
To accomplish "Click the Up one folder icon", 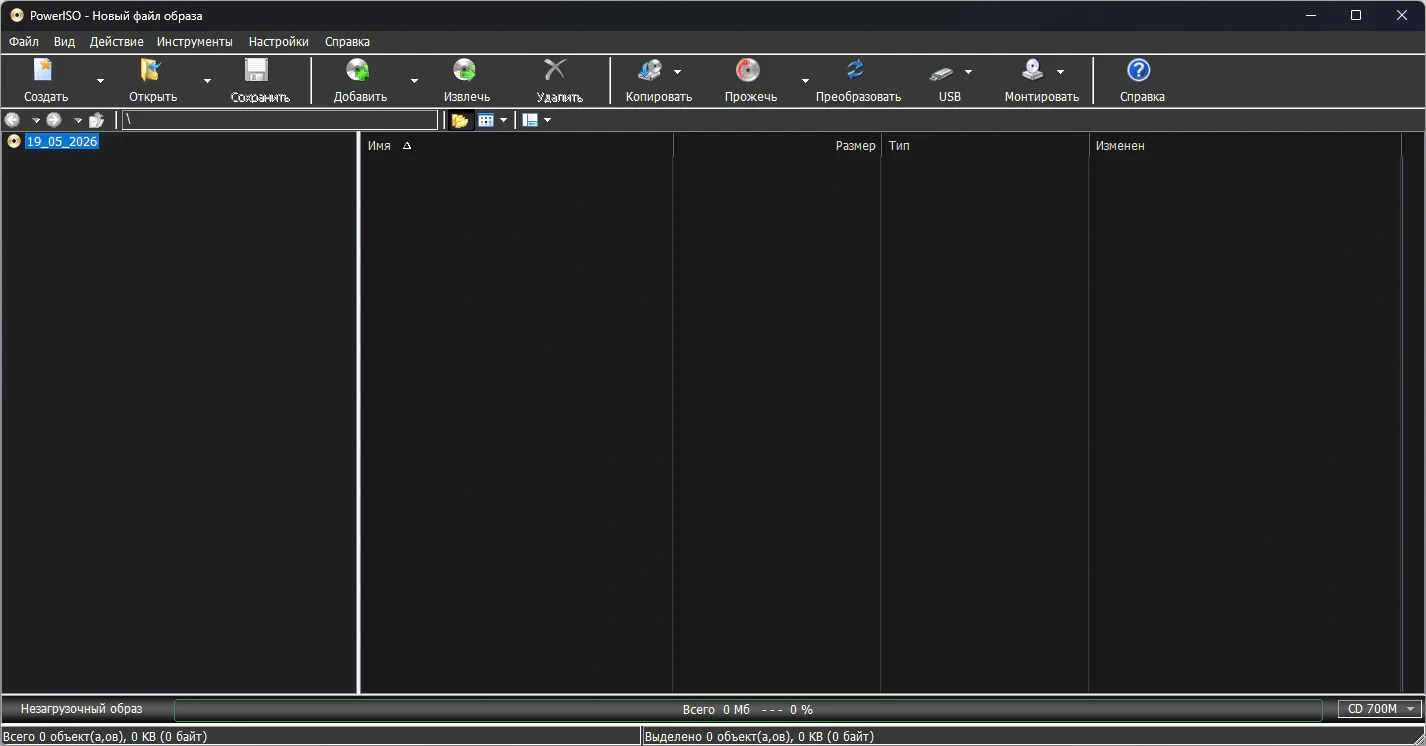I will (96, 120).
